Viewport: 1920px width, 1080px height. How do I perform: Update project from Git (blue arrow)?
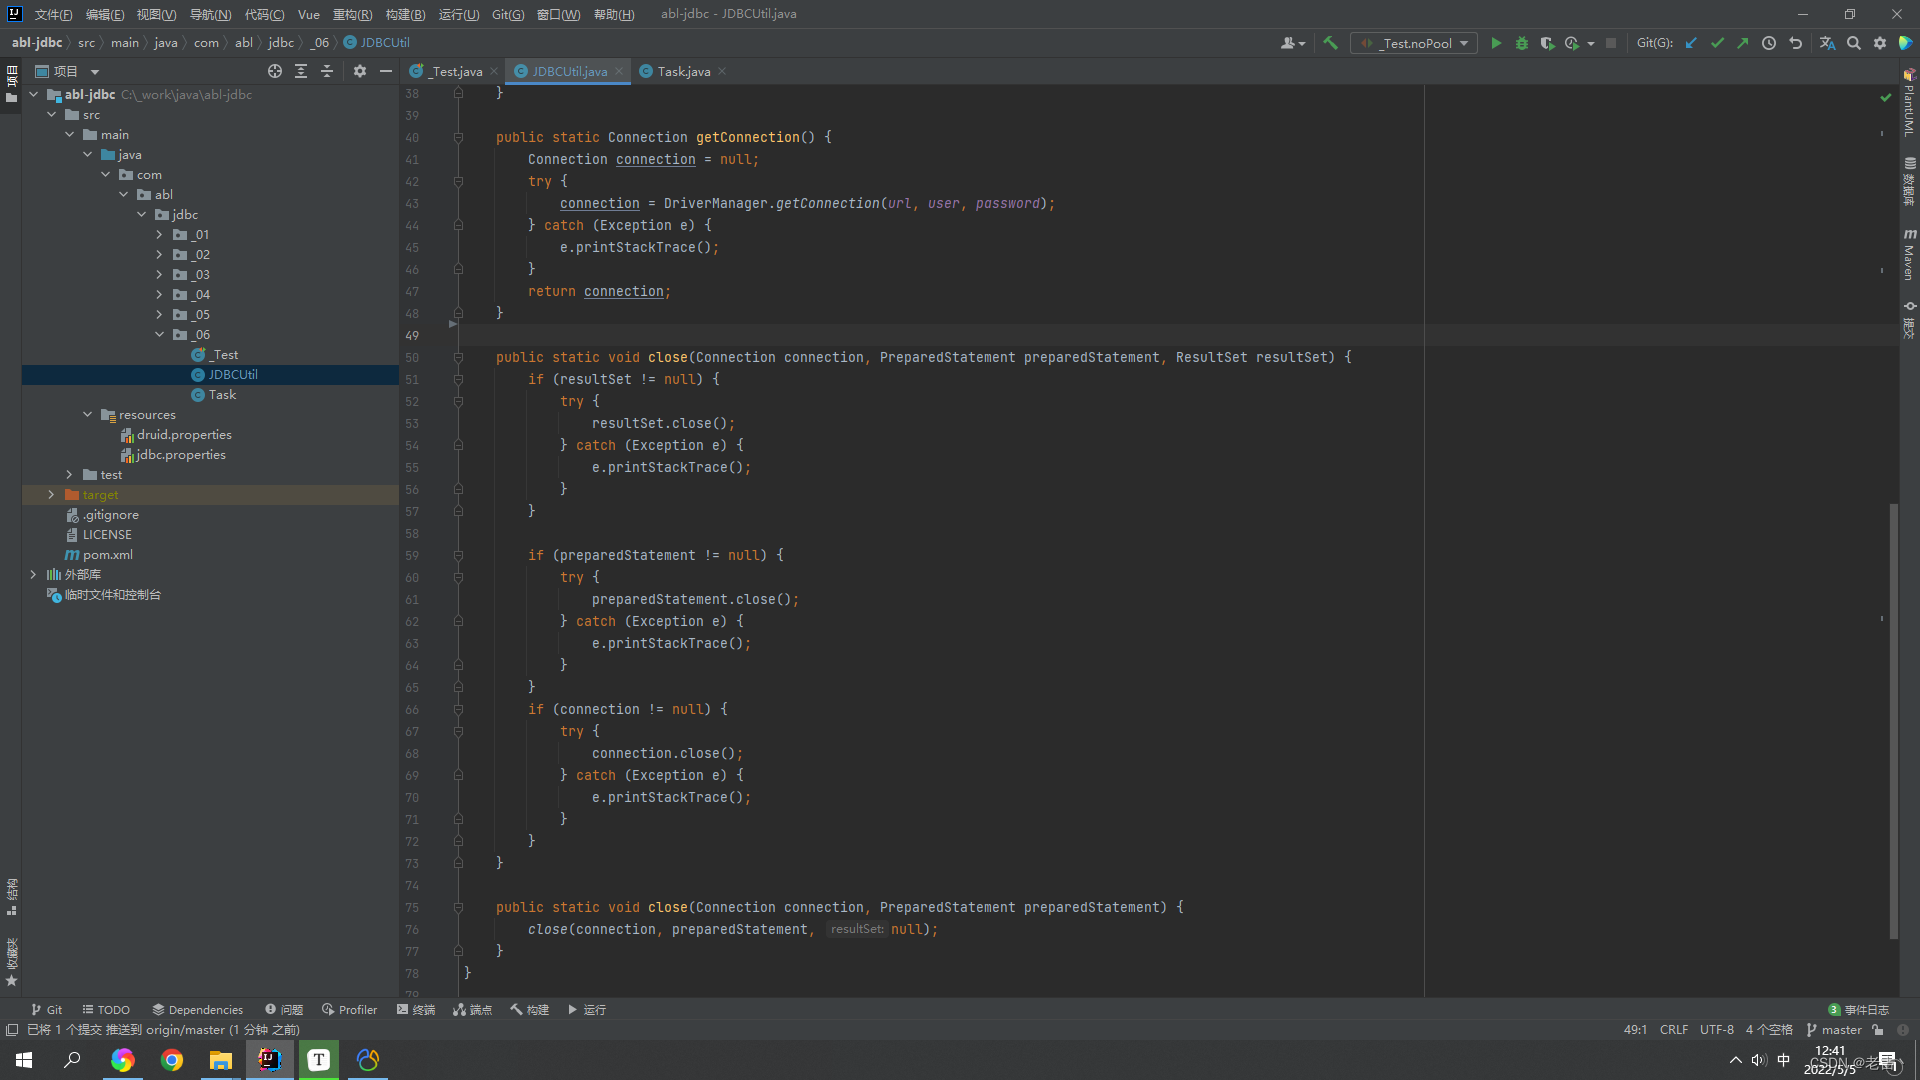pyautogui.click(x=1691, y=43)
